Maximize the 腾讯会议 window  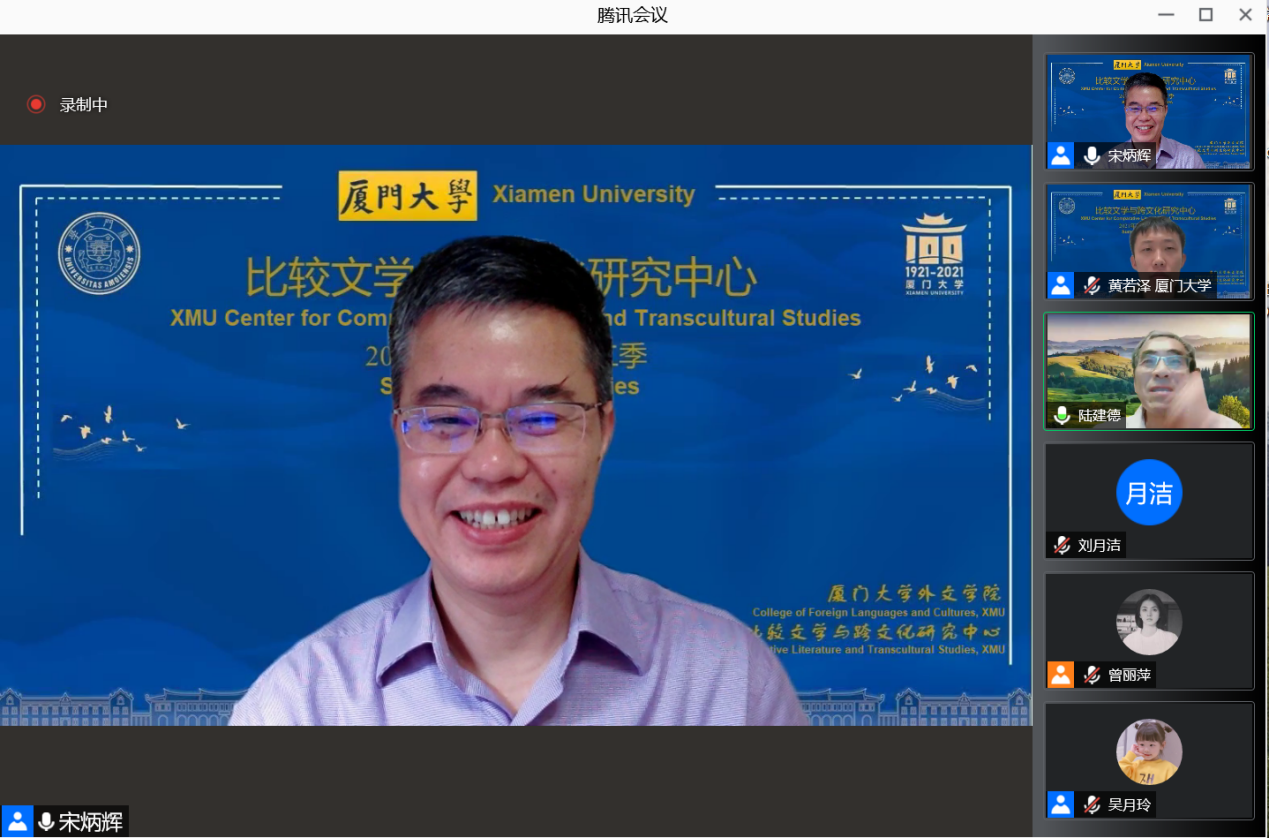pyautogui.click(x=1206, y=15)
